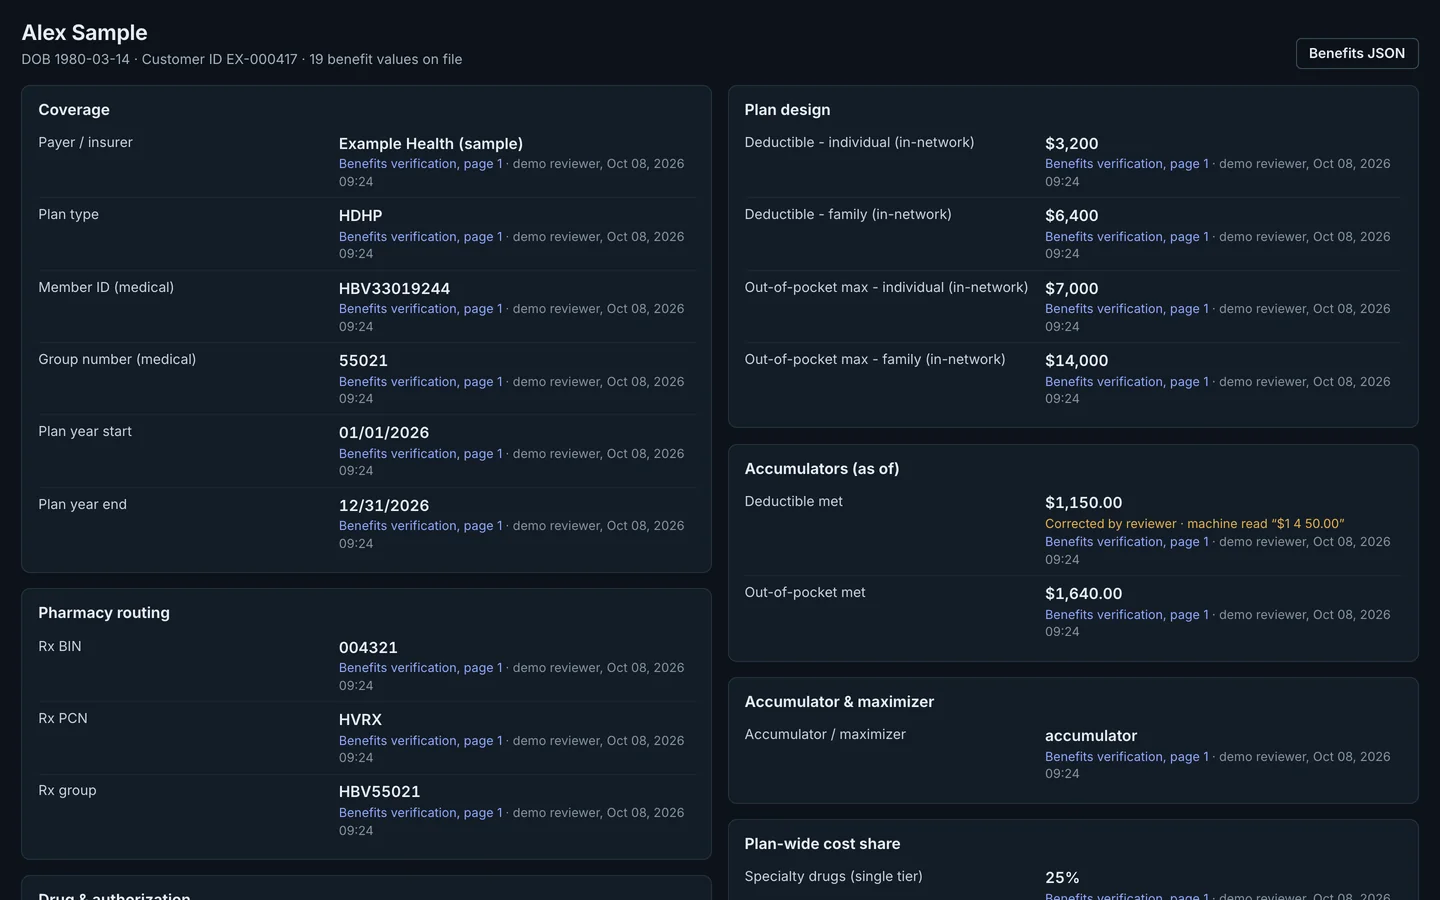The width and height of the screenshot is (1440, 900).
Task: Select the Rx BIN value 004321
Action: click(368, 648)
